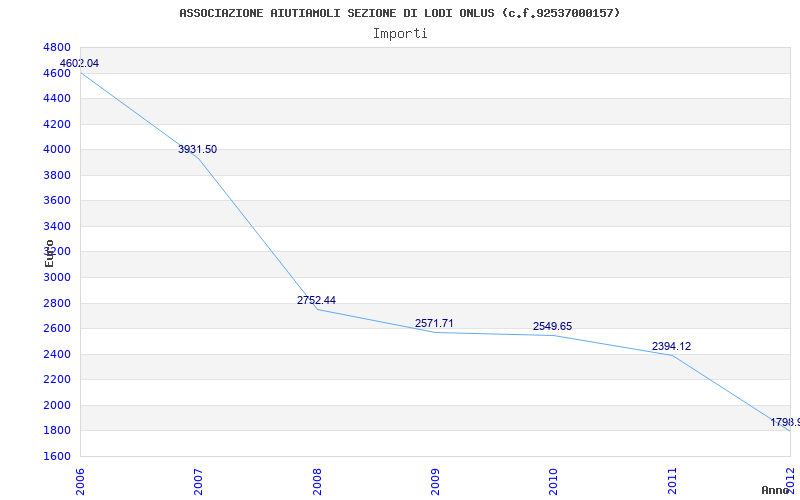
Task: Click the chart title ASSOCIAZIONE AIUTIAMOLI SEZIONE DI LODI
Action: pos(399,13)
